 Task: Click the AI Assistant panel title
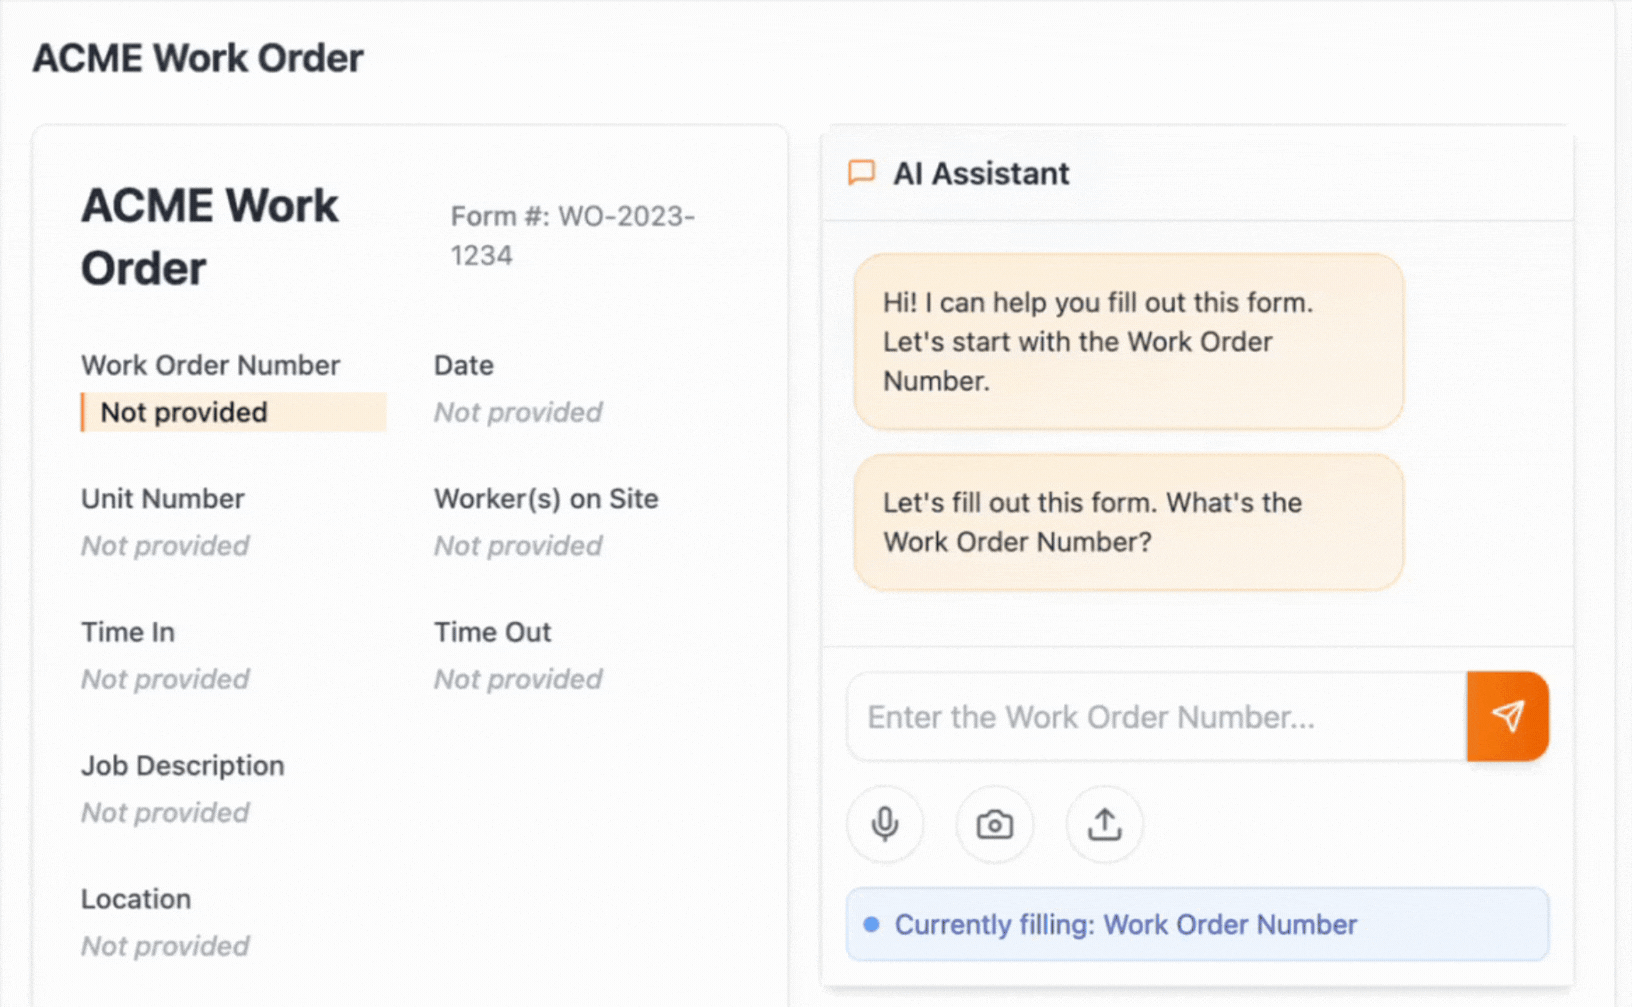(980, 174)
